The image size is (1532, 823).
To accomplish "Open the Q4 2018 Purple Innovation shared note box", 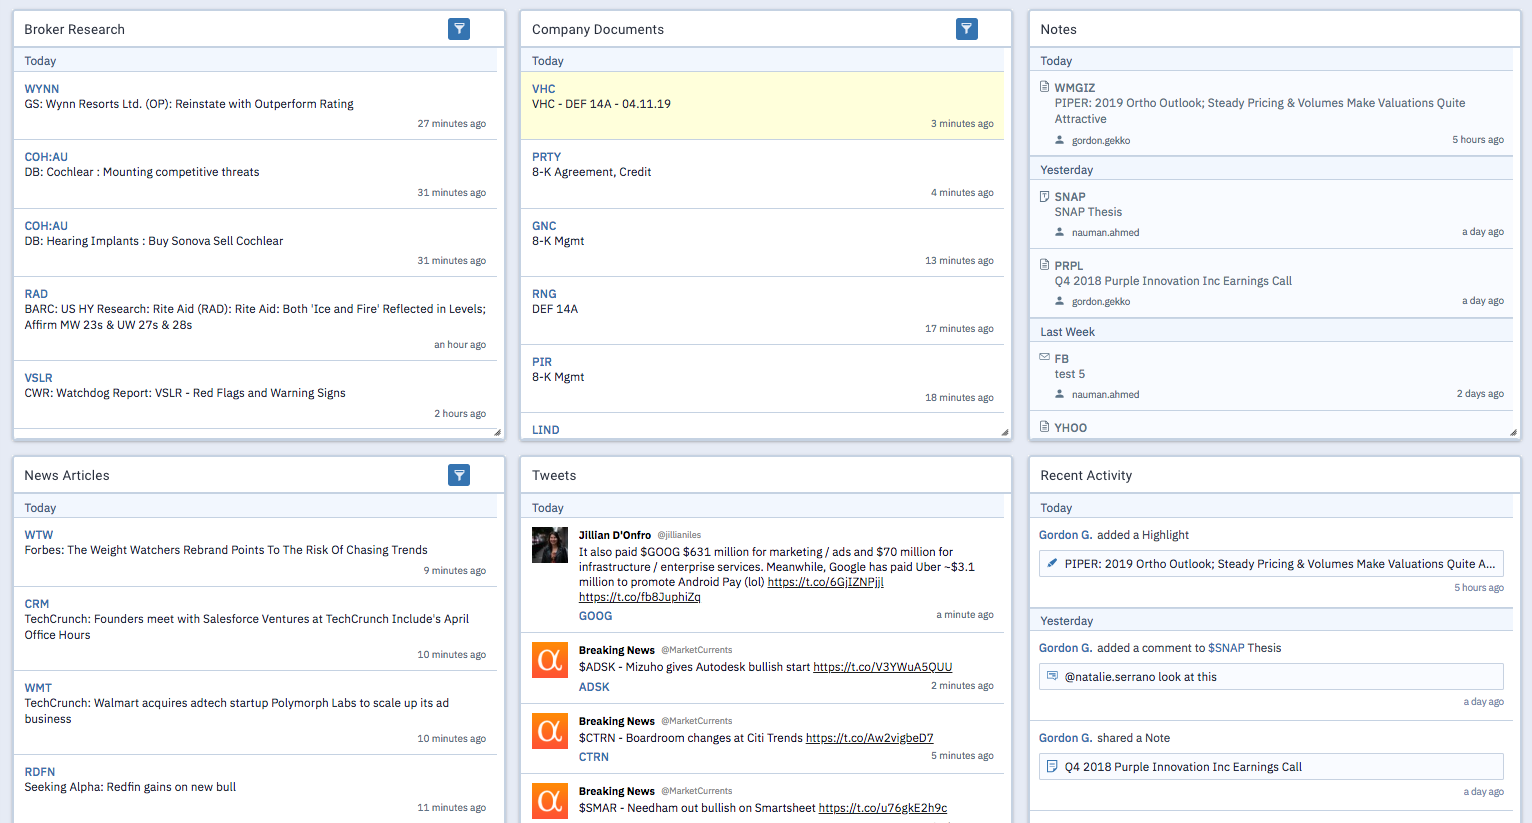I will [1271, 767].
